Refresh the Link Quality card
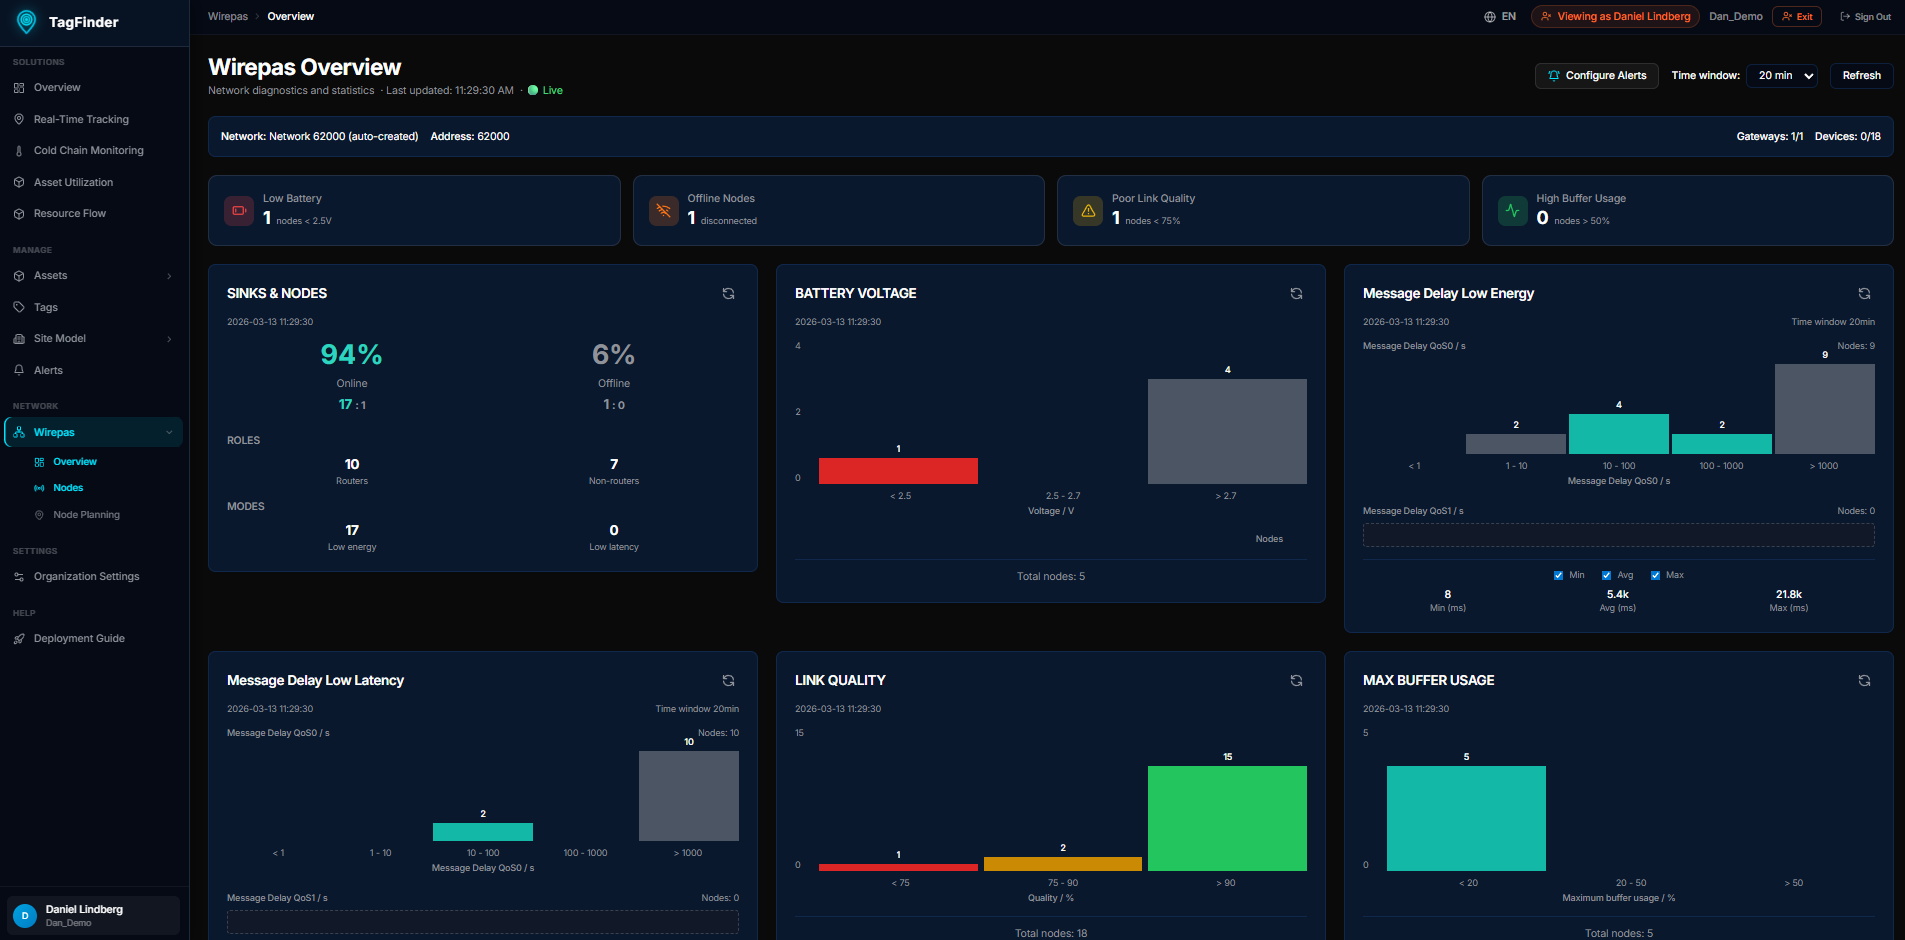 click(x=1296, y=681)
